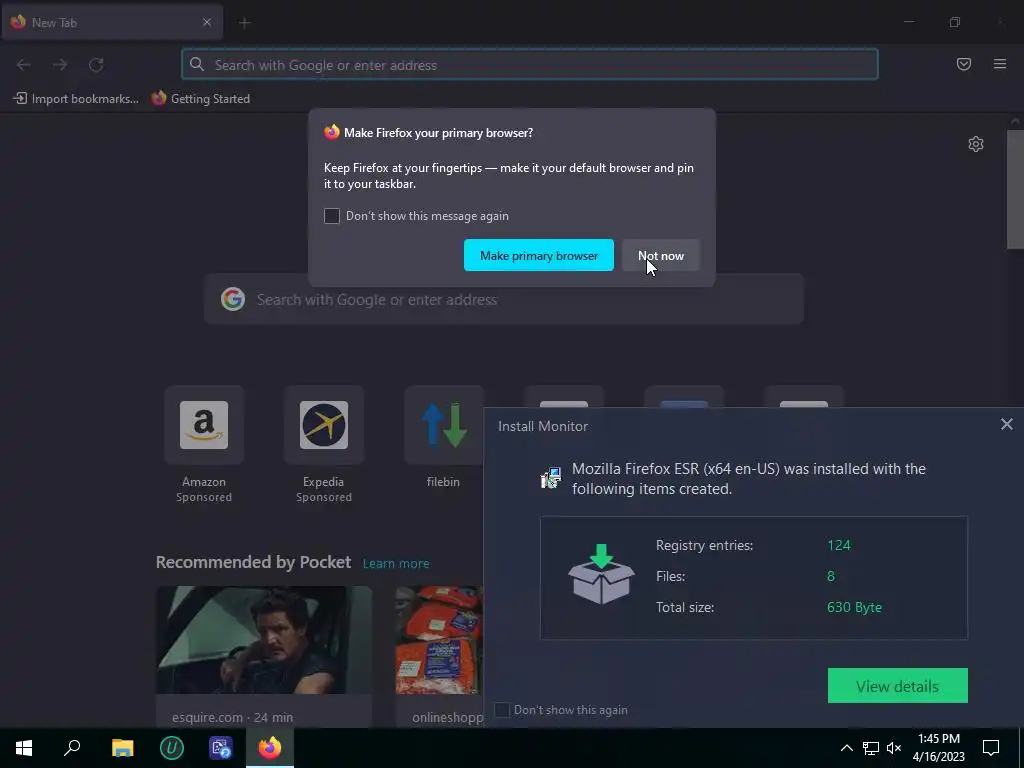The image size is (1024, 768).
Task: Select the New Tab browser tab
Action: (112, 22)
